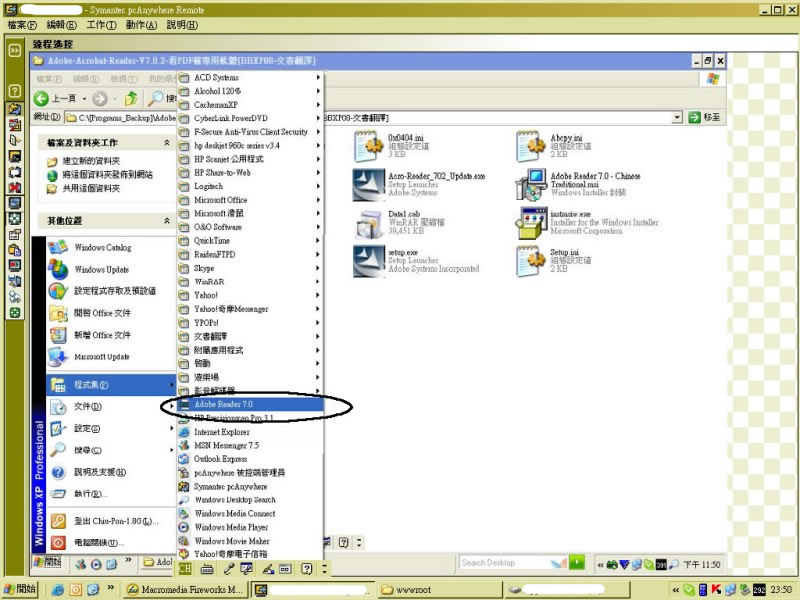Open Yahoo!奇摩Messenger program folder
800x600 pixels.
pyautogui.click(x=250, y=309)
